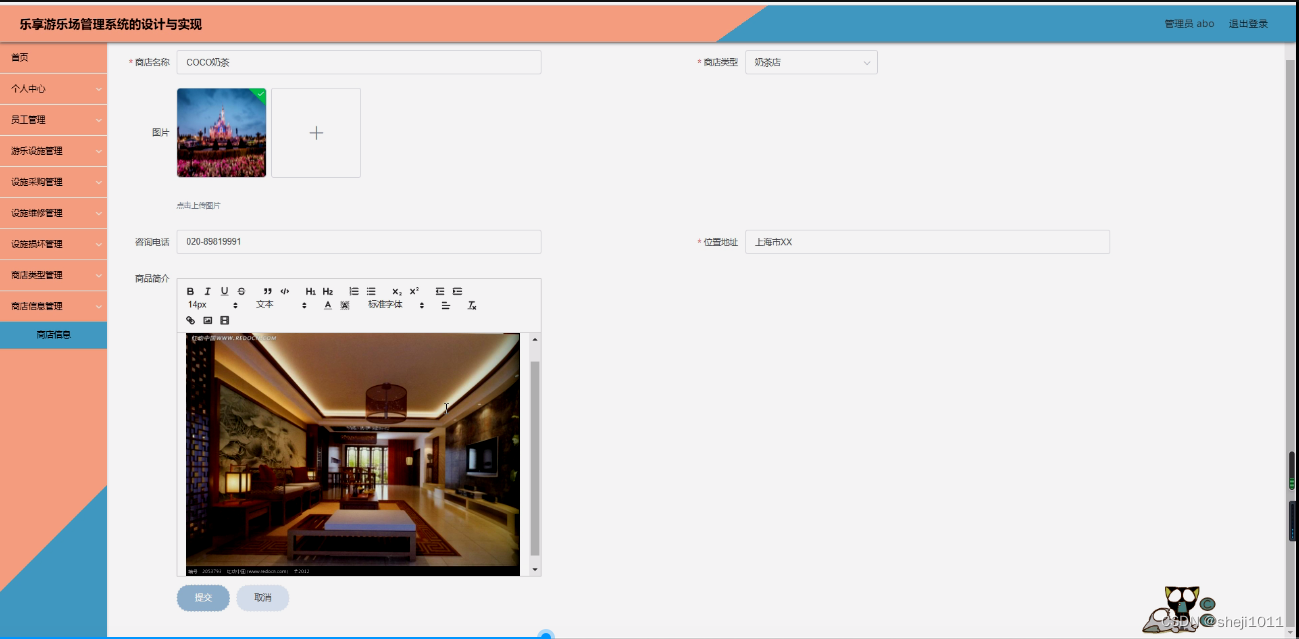Select 商店信息 in the sidebar
This screenshot has width=1299, height=639.
54,334
